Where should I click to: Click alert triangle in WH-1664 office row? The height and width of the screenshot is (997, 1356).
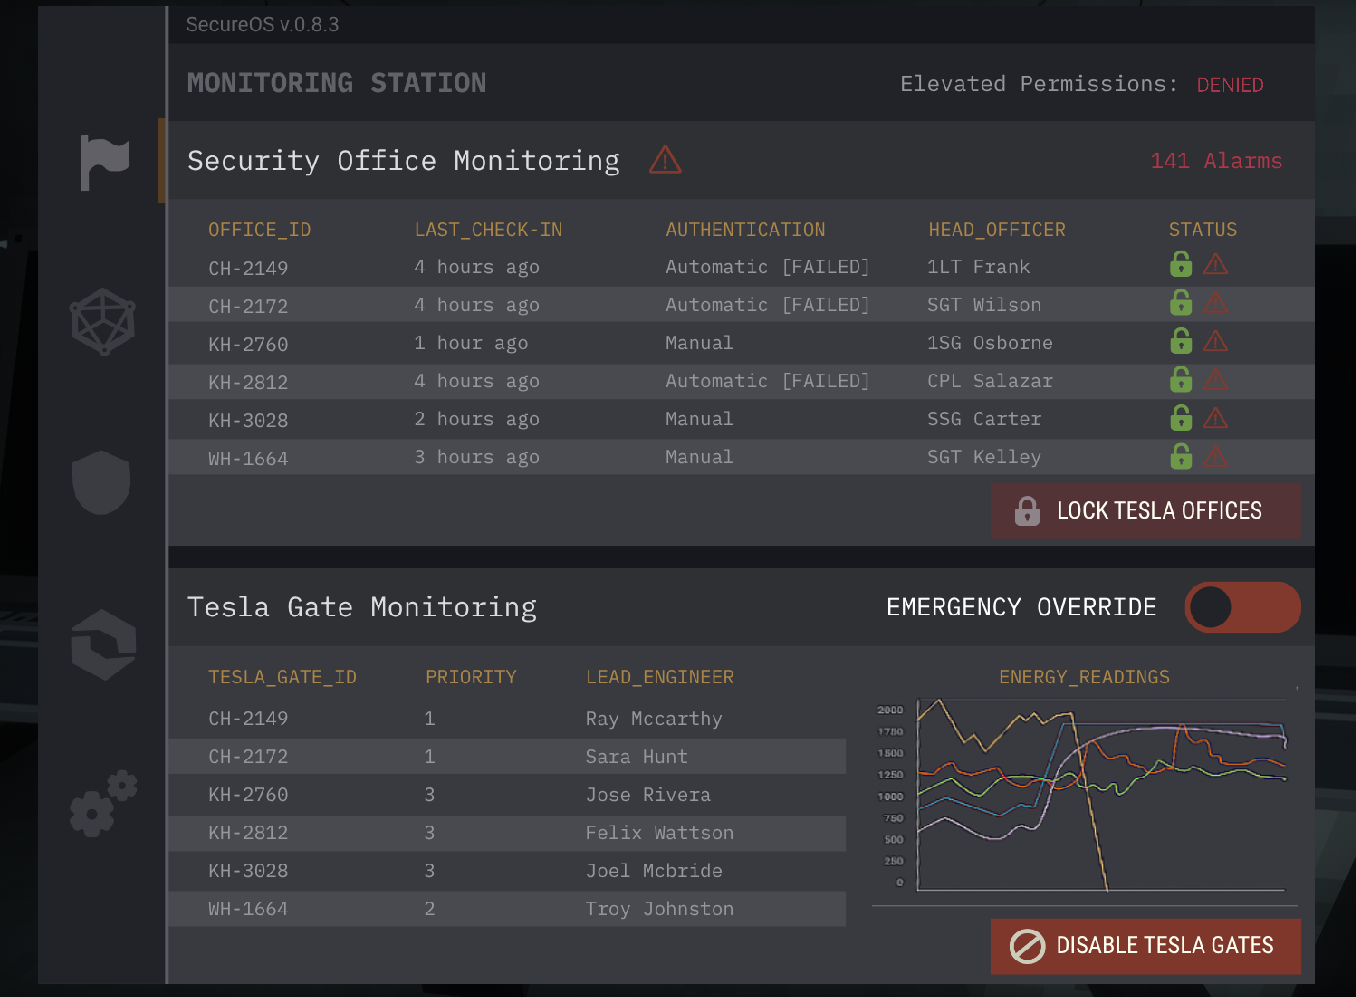[1216, 456]
